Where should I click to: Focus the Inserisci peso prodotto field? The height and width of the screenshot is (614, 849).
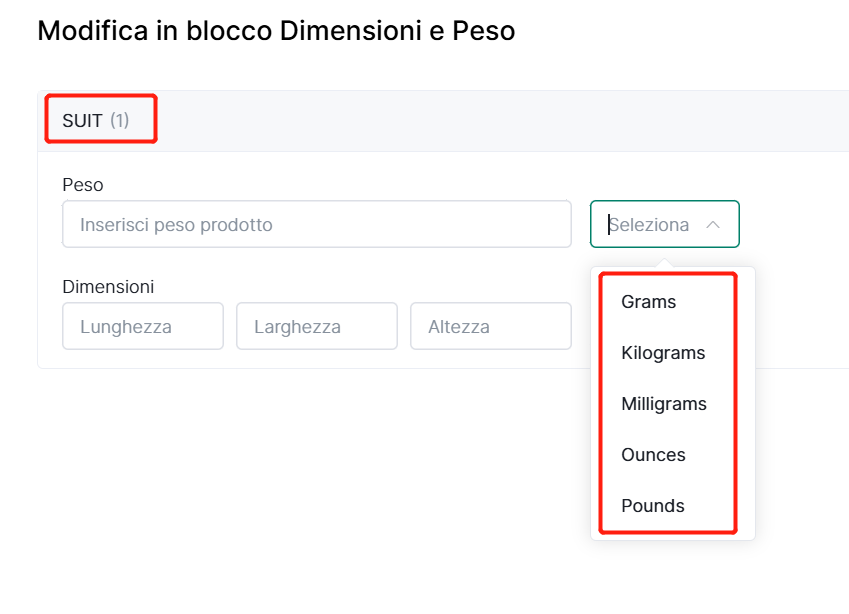[x=316, y=225]
